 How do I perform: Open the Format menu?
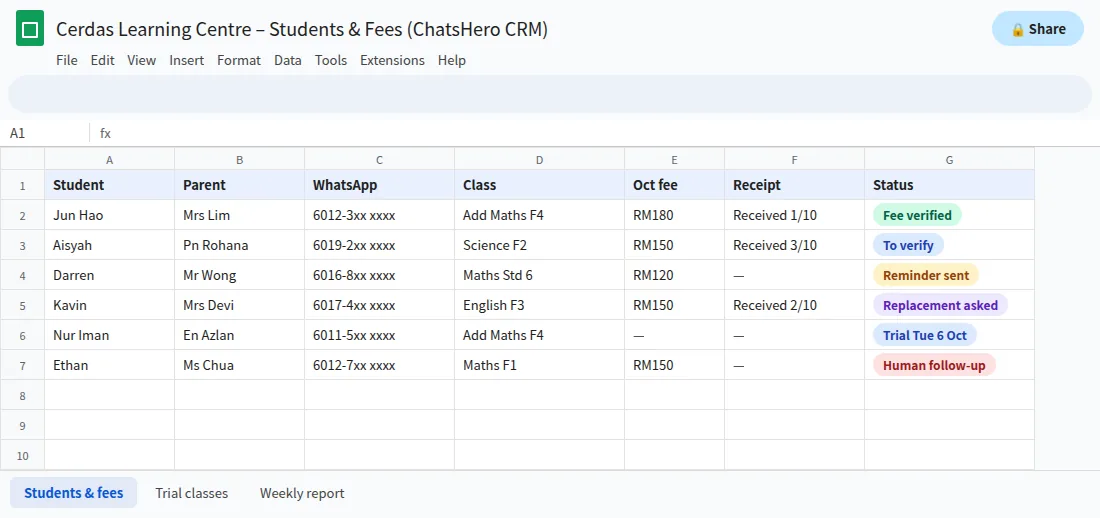(239, 60)
